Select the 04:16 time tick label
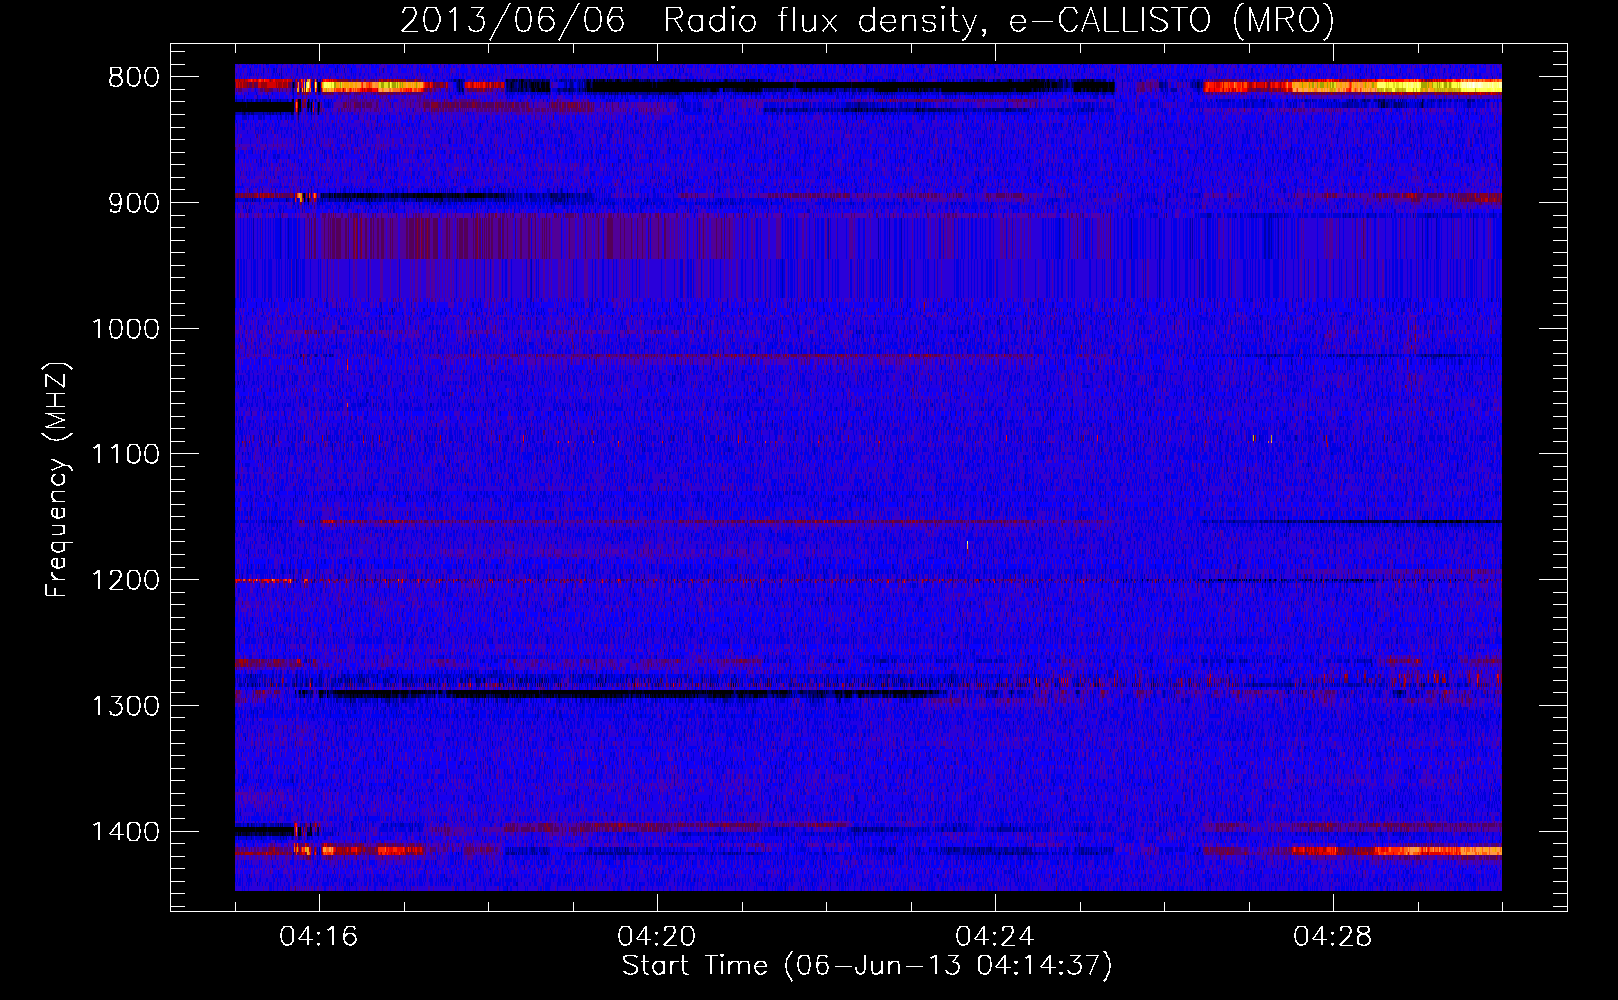 tap(319, 937)
